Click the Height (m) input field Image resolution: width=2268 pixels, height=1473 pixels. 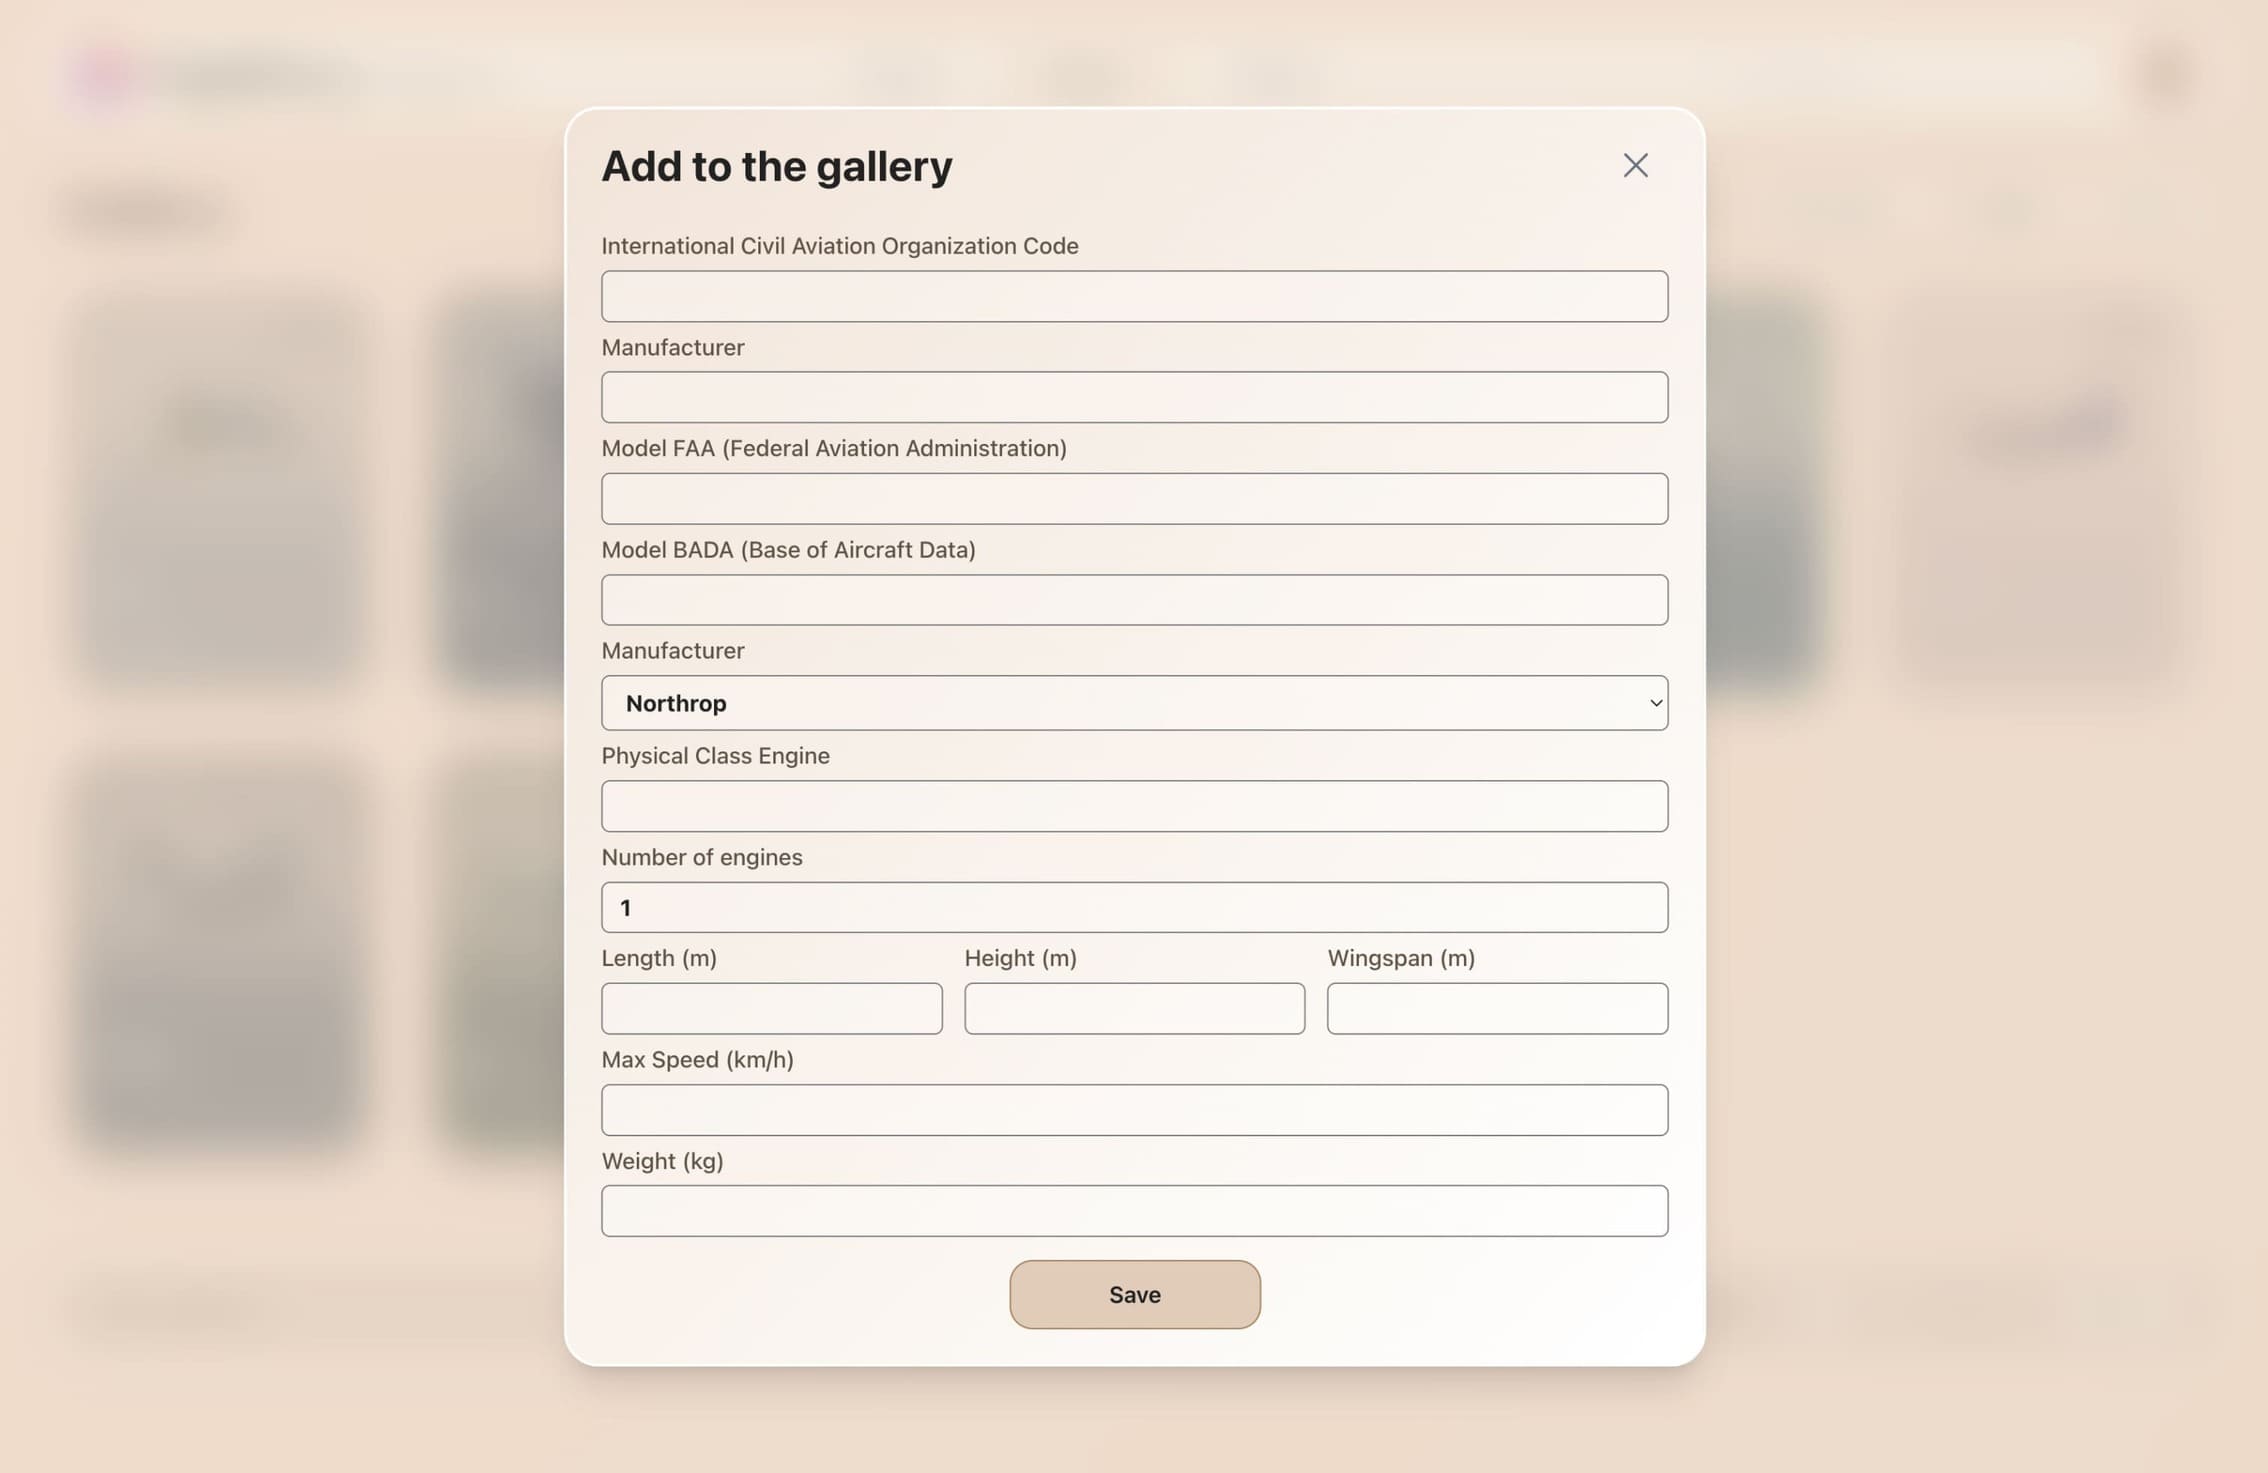click(1134, 1008)
